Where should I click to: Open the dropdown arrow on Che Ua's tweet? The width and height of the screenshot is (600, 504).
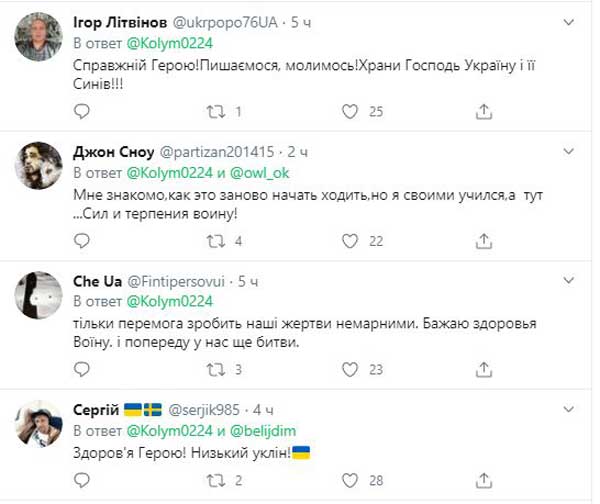click(568, 280)
